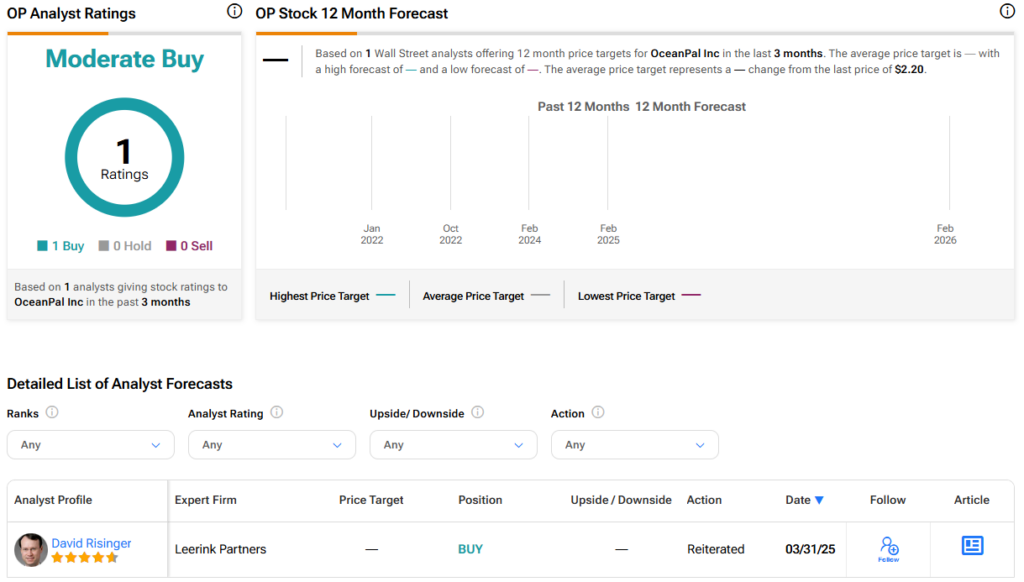1024x582 pixels.
Task: Show info tooltip next to Ranks
Action: pos(52,412)
